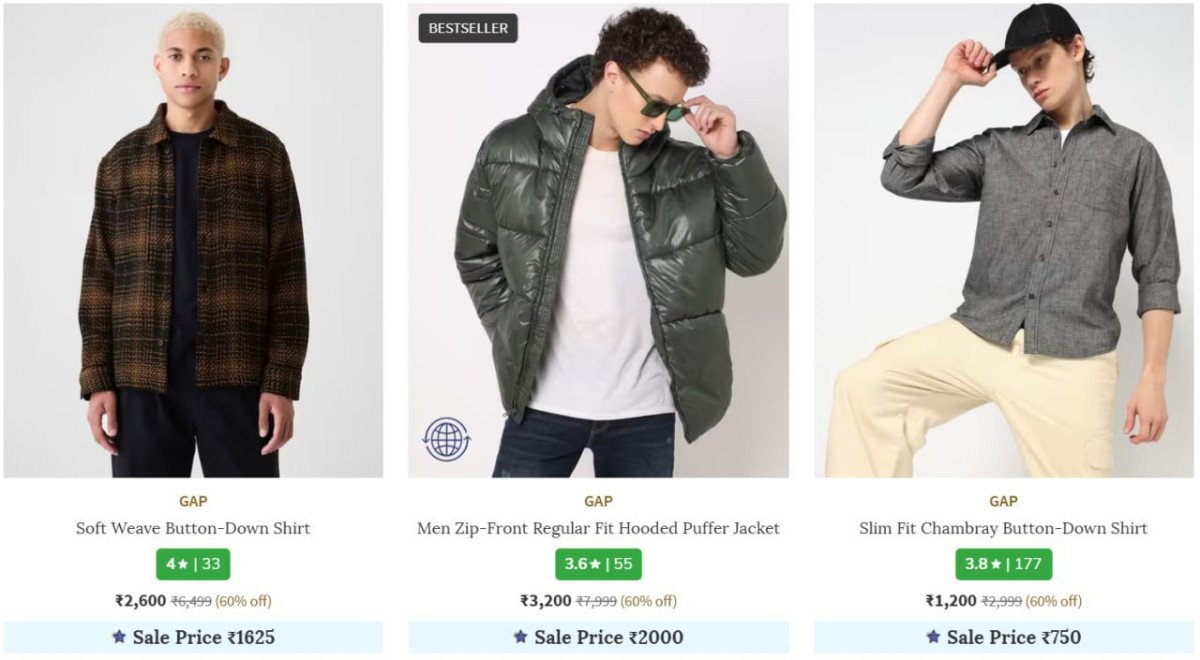Click the ₹3,200 price of puffer jacket
The image size is (1200, 660).
coord(545,601)
